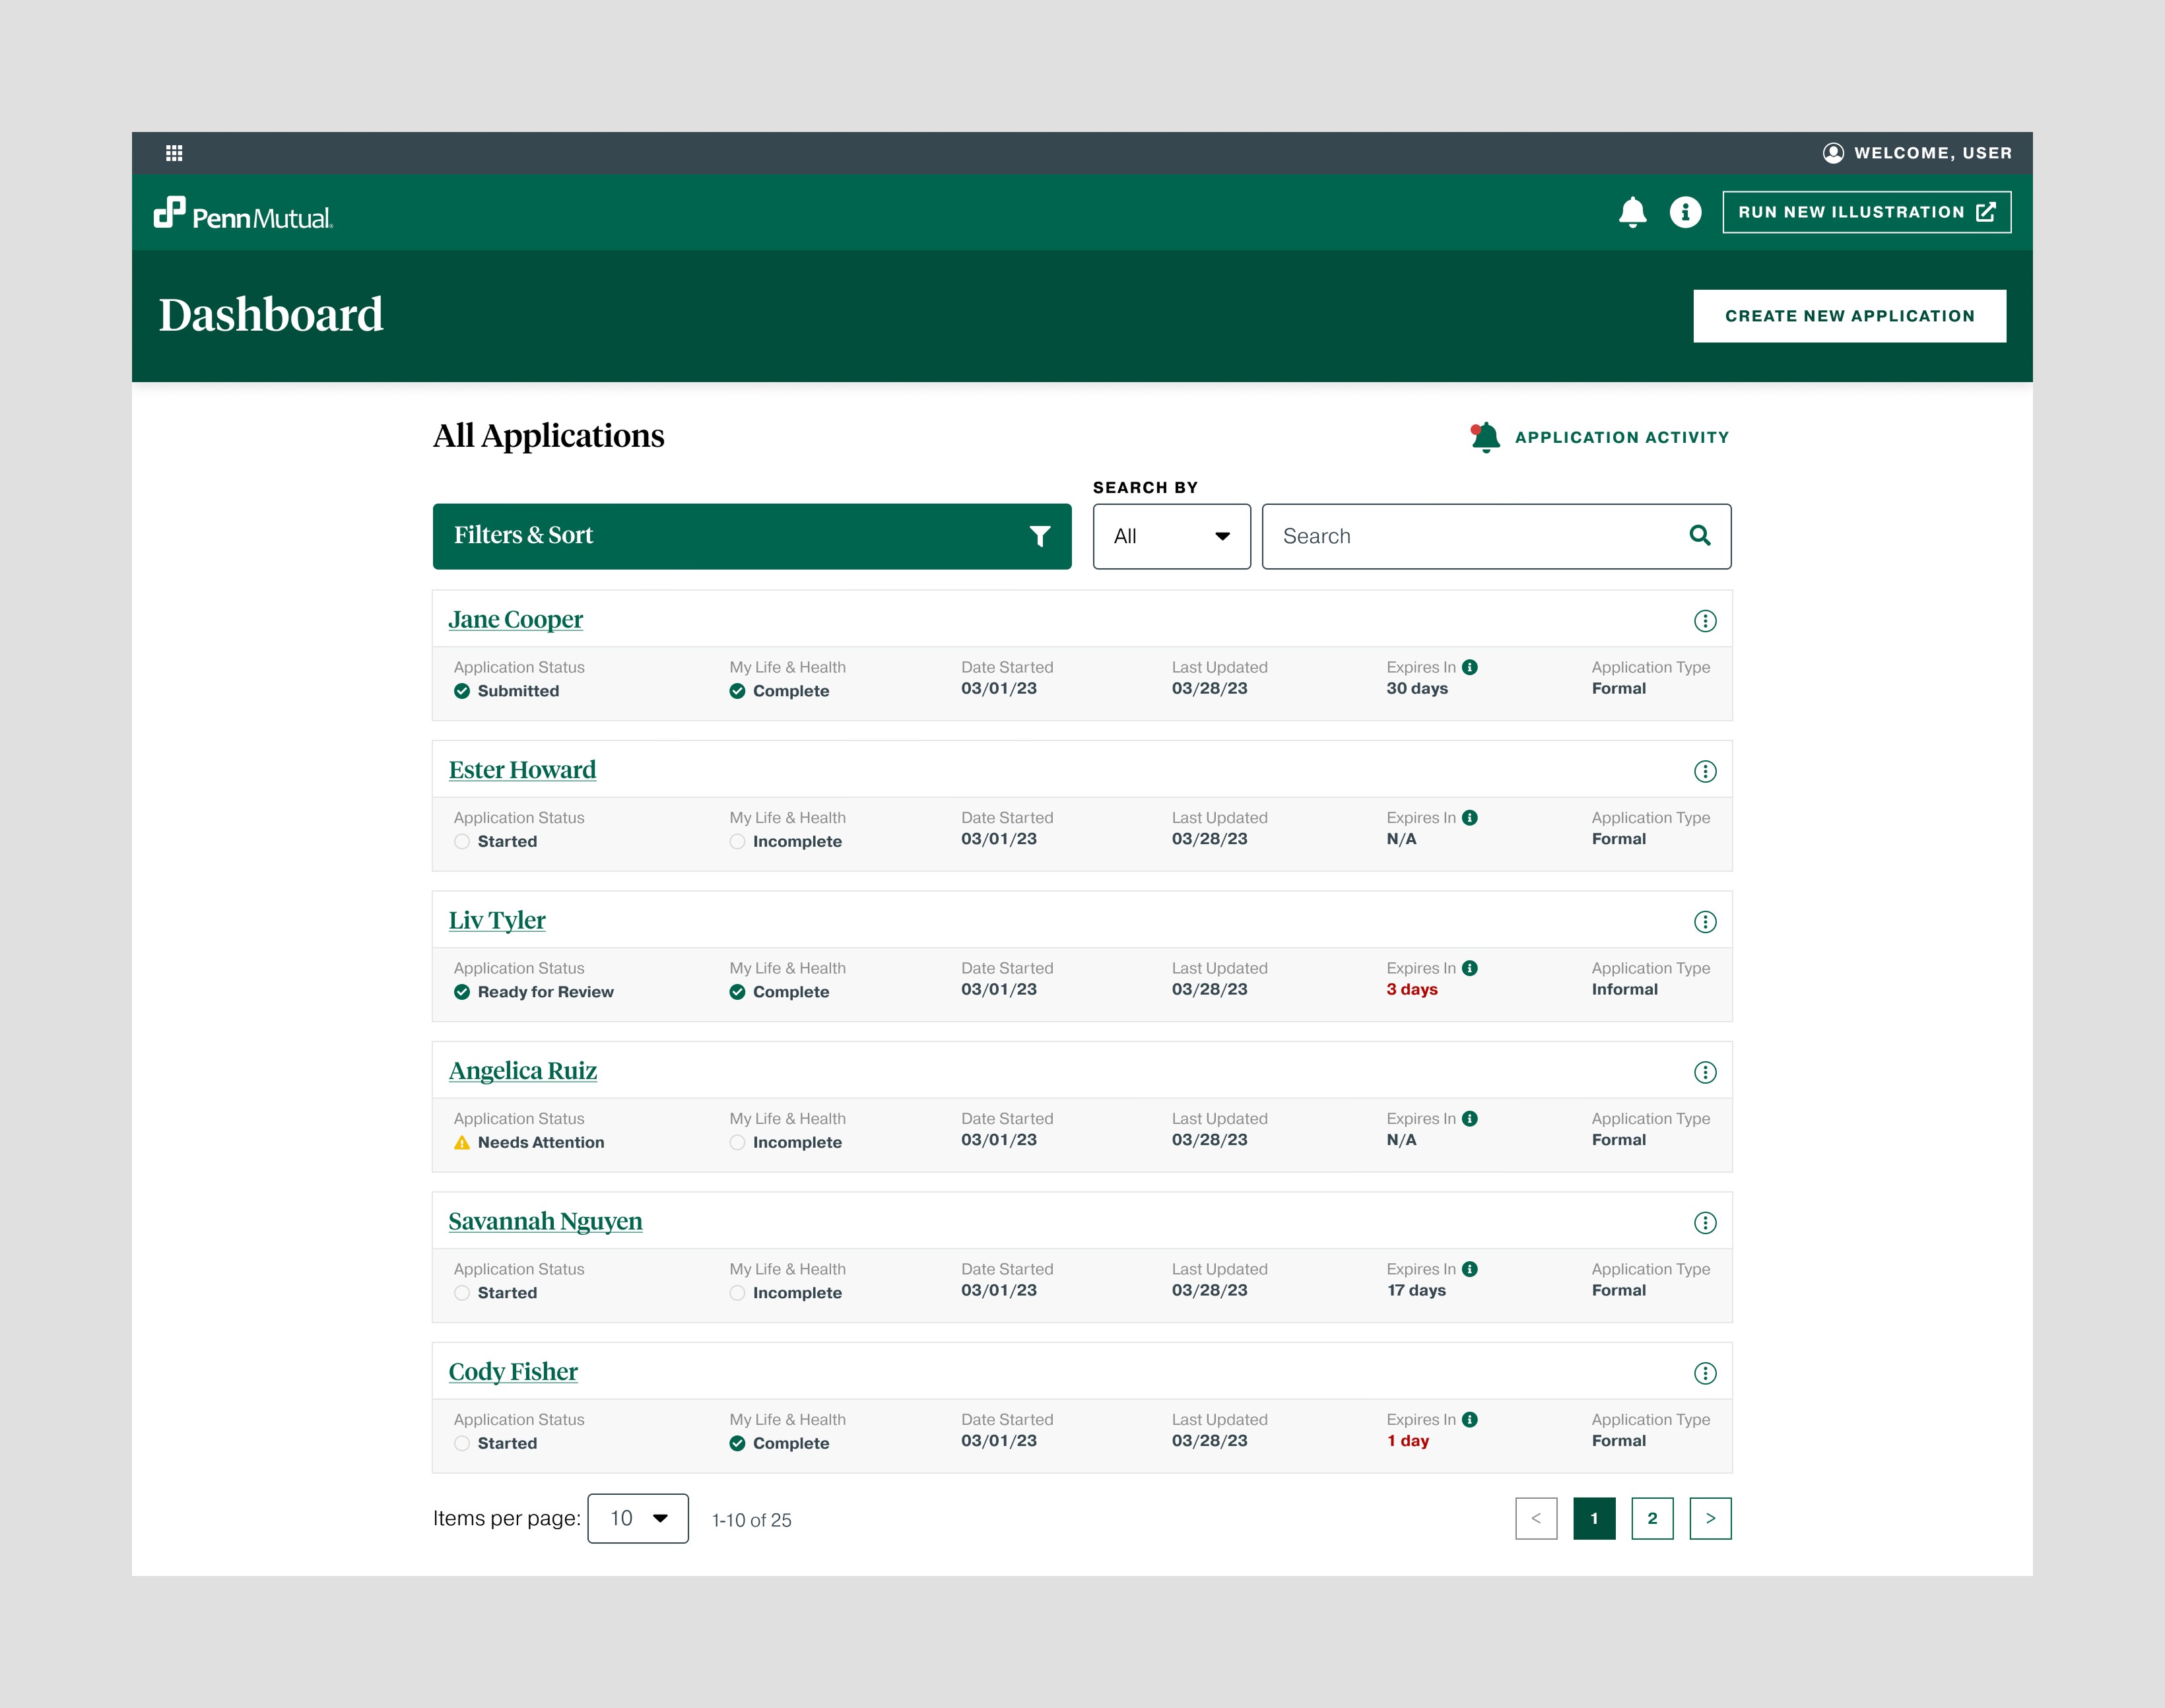Click Incomplete status circle for Savannah Nguyen
The height and width of the screenshot is (1708, 2165).
point(737,1293)
